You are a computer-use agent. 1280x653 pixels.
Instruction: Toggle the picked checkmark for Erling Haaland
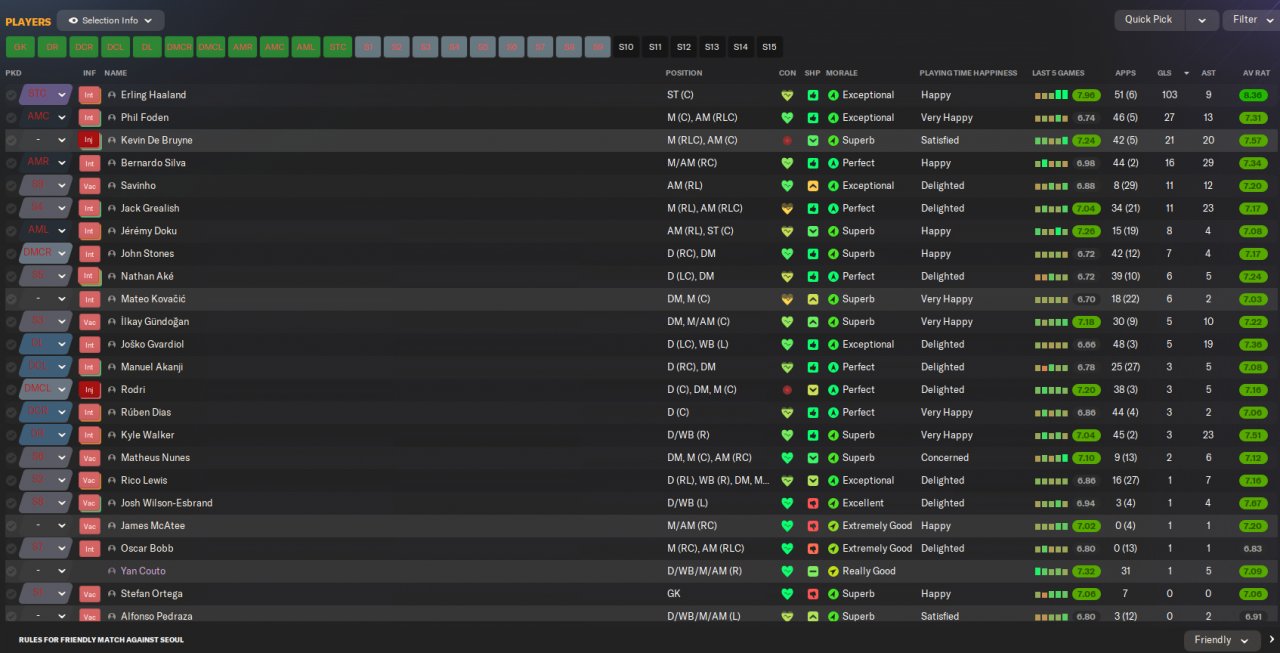coord(11,95)
